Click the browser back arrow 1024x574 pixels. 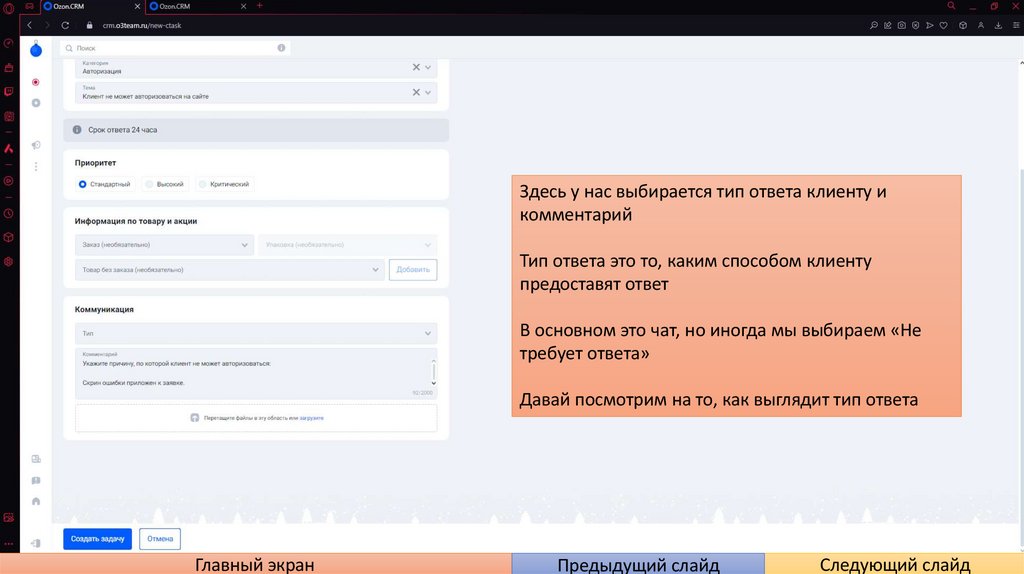[x=29, y=25]
